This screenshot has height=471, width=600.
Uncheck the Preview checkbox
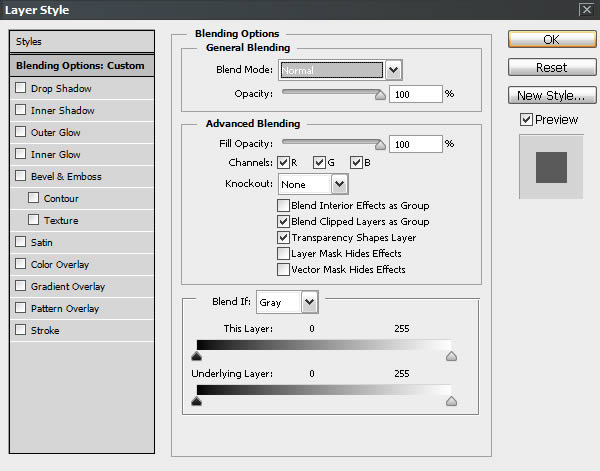coord(526,120)
